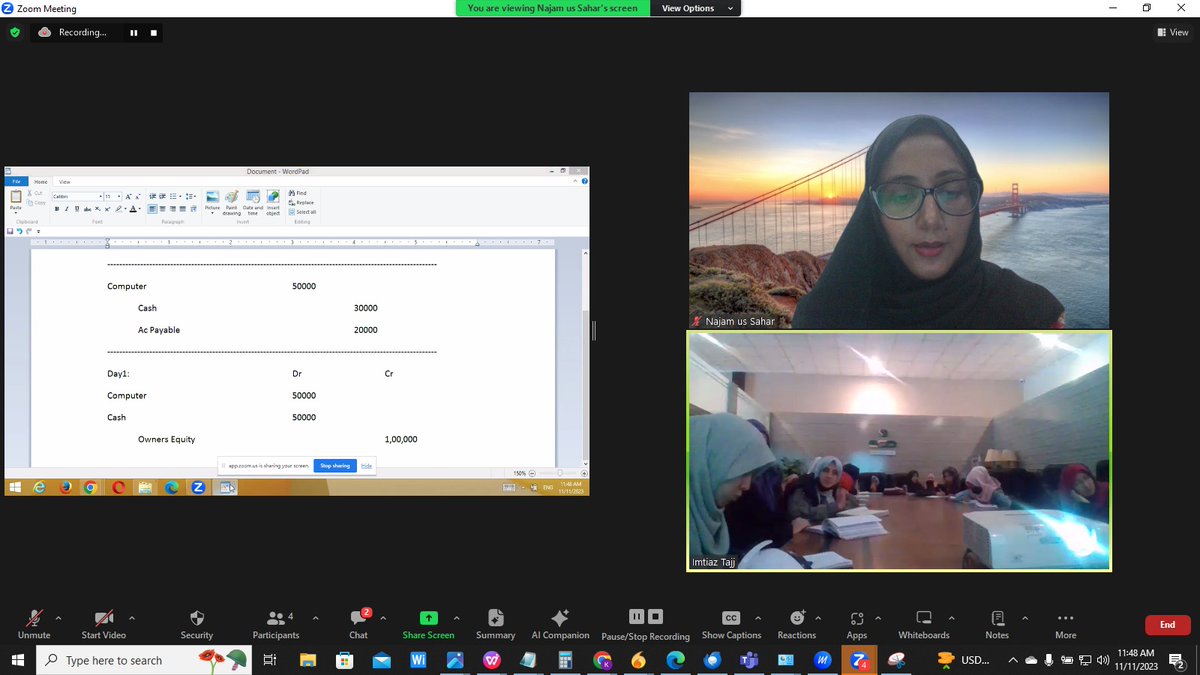Screen dimensions: 1200x675
Task: Click the green encryption shield icon
Action: click(x=15, y=32)
